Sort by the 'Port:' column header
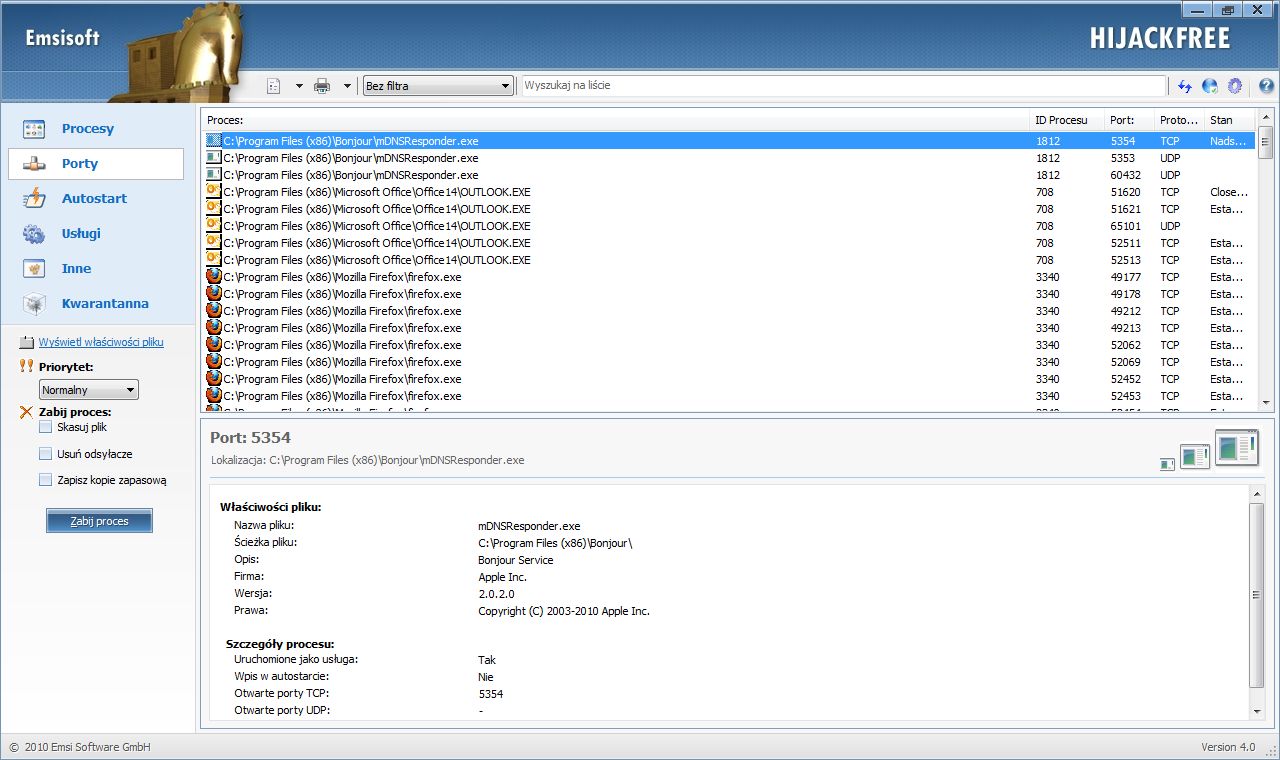Viewport: 1280px width, 760px height. pyautogui.click(x=1129, y=120)
